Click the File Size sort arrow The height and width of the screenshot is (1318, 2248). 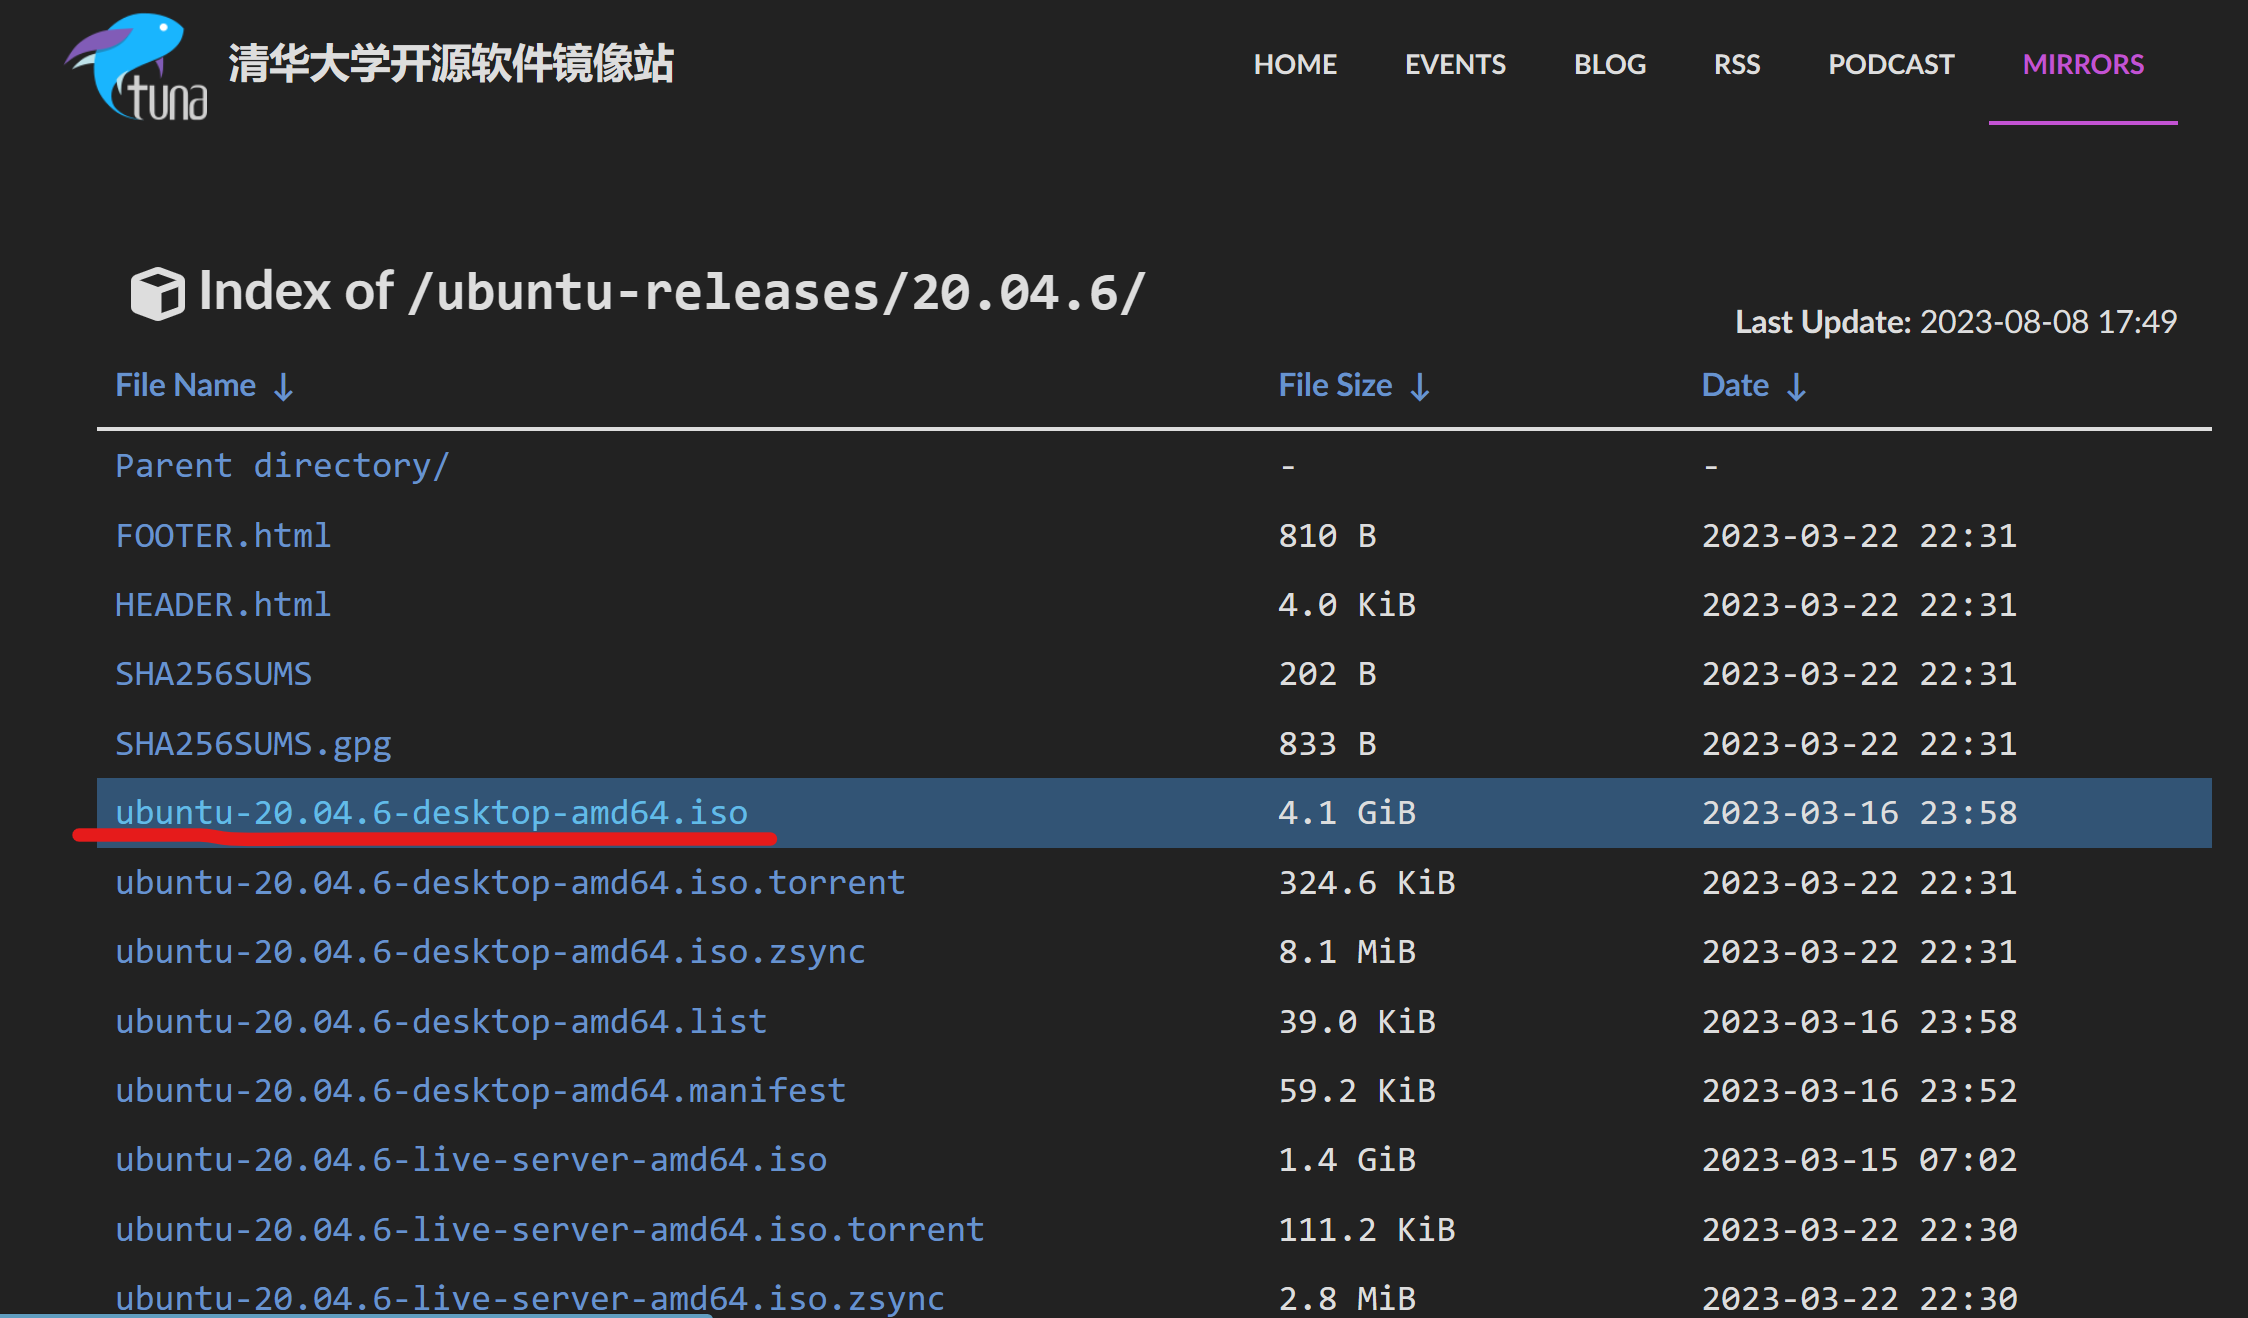[1420, 387]
